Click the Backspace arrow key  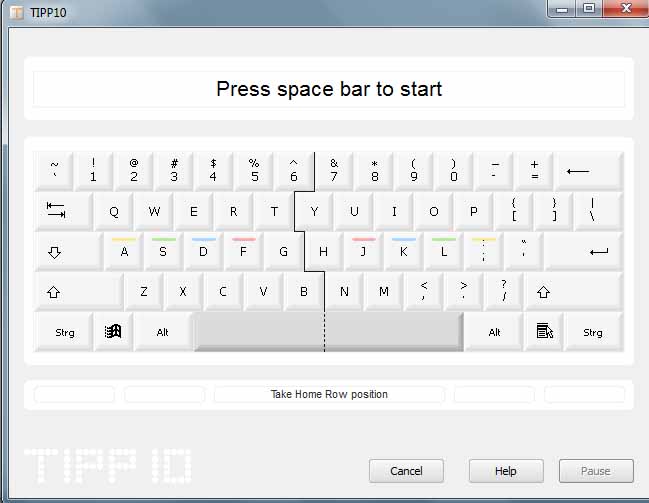click(x=588, y=171)
